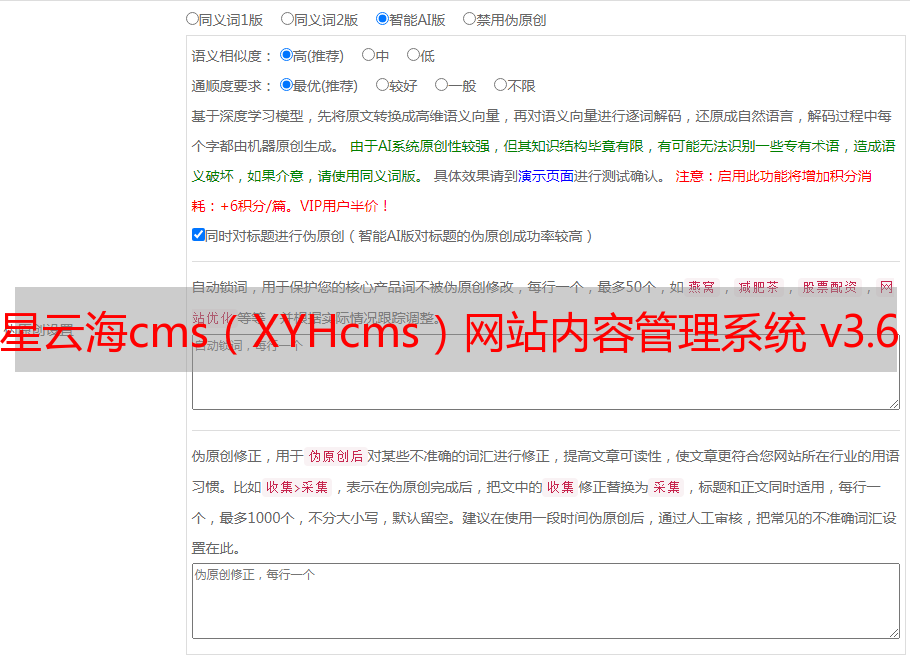Set 通顺度要求 to 最优(推荐)
This screenshot has height=658, width=911.
pyautogui.click(x=286, y=85)
